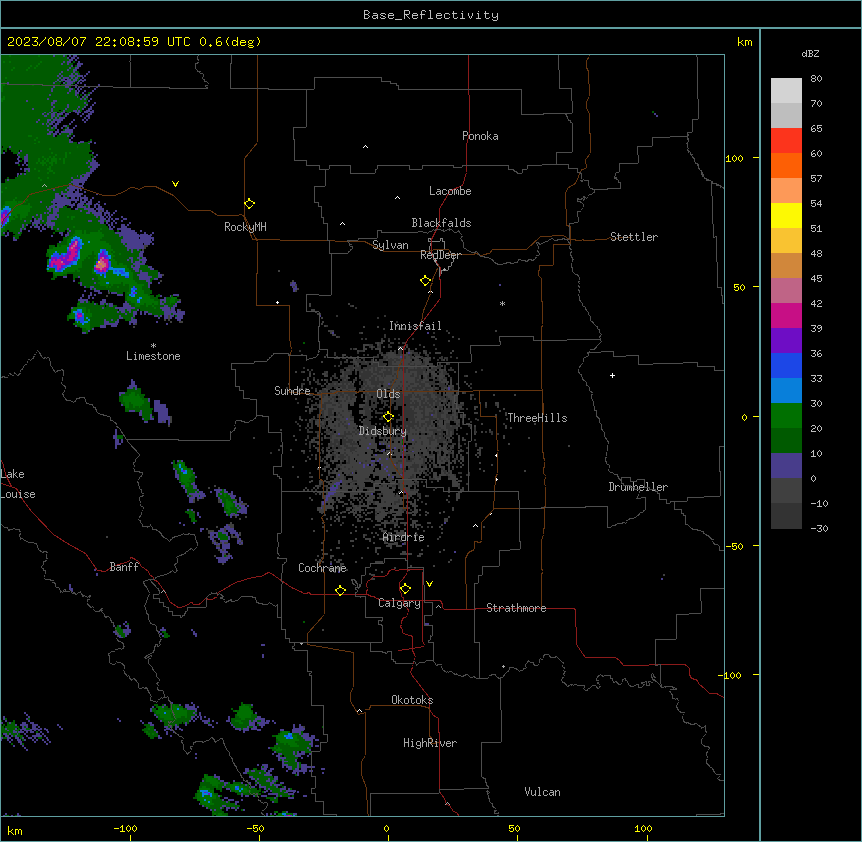Click the Olds label
Viewport: 862px width, 842px height.
click(x=388, y=394)
